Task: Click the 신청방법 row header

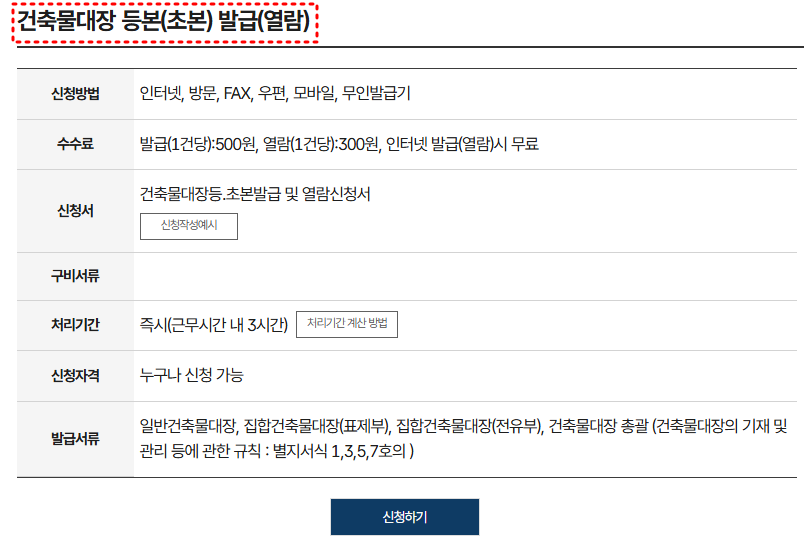Action: 75,94
